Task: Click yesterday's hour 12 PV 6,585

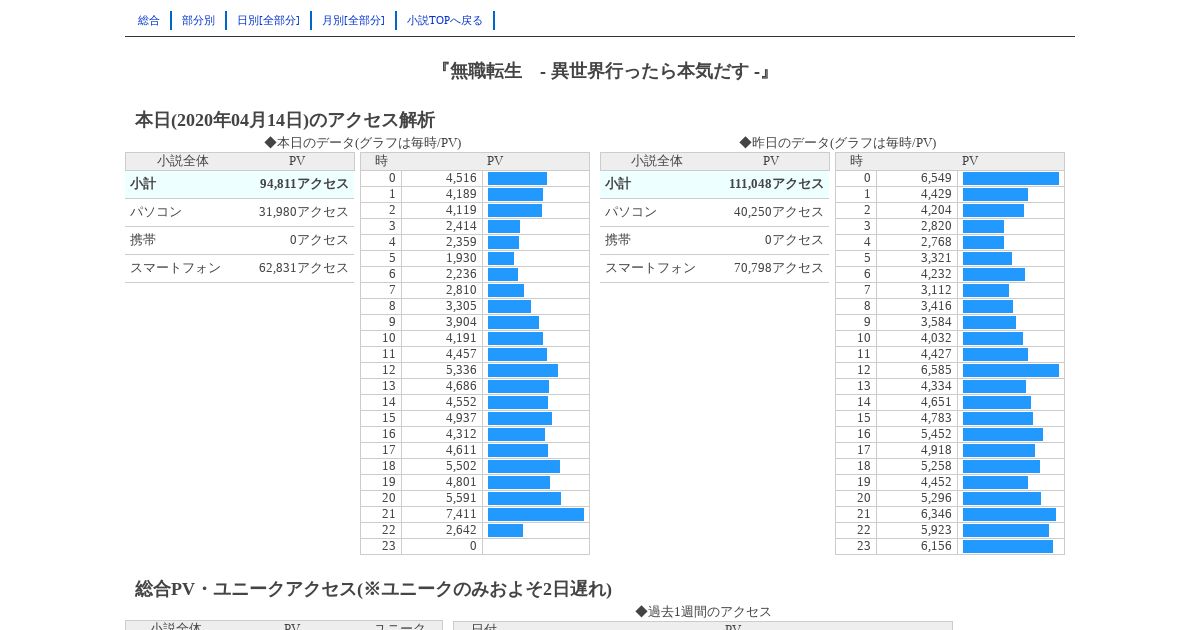Action: 936,370
